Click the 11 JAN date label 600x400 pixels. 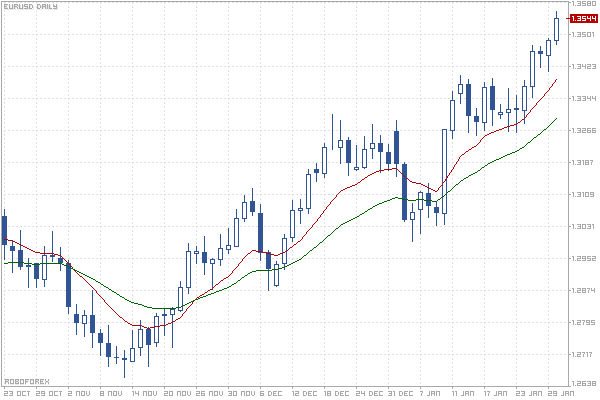tap(463, 393)
